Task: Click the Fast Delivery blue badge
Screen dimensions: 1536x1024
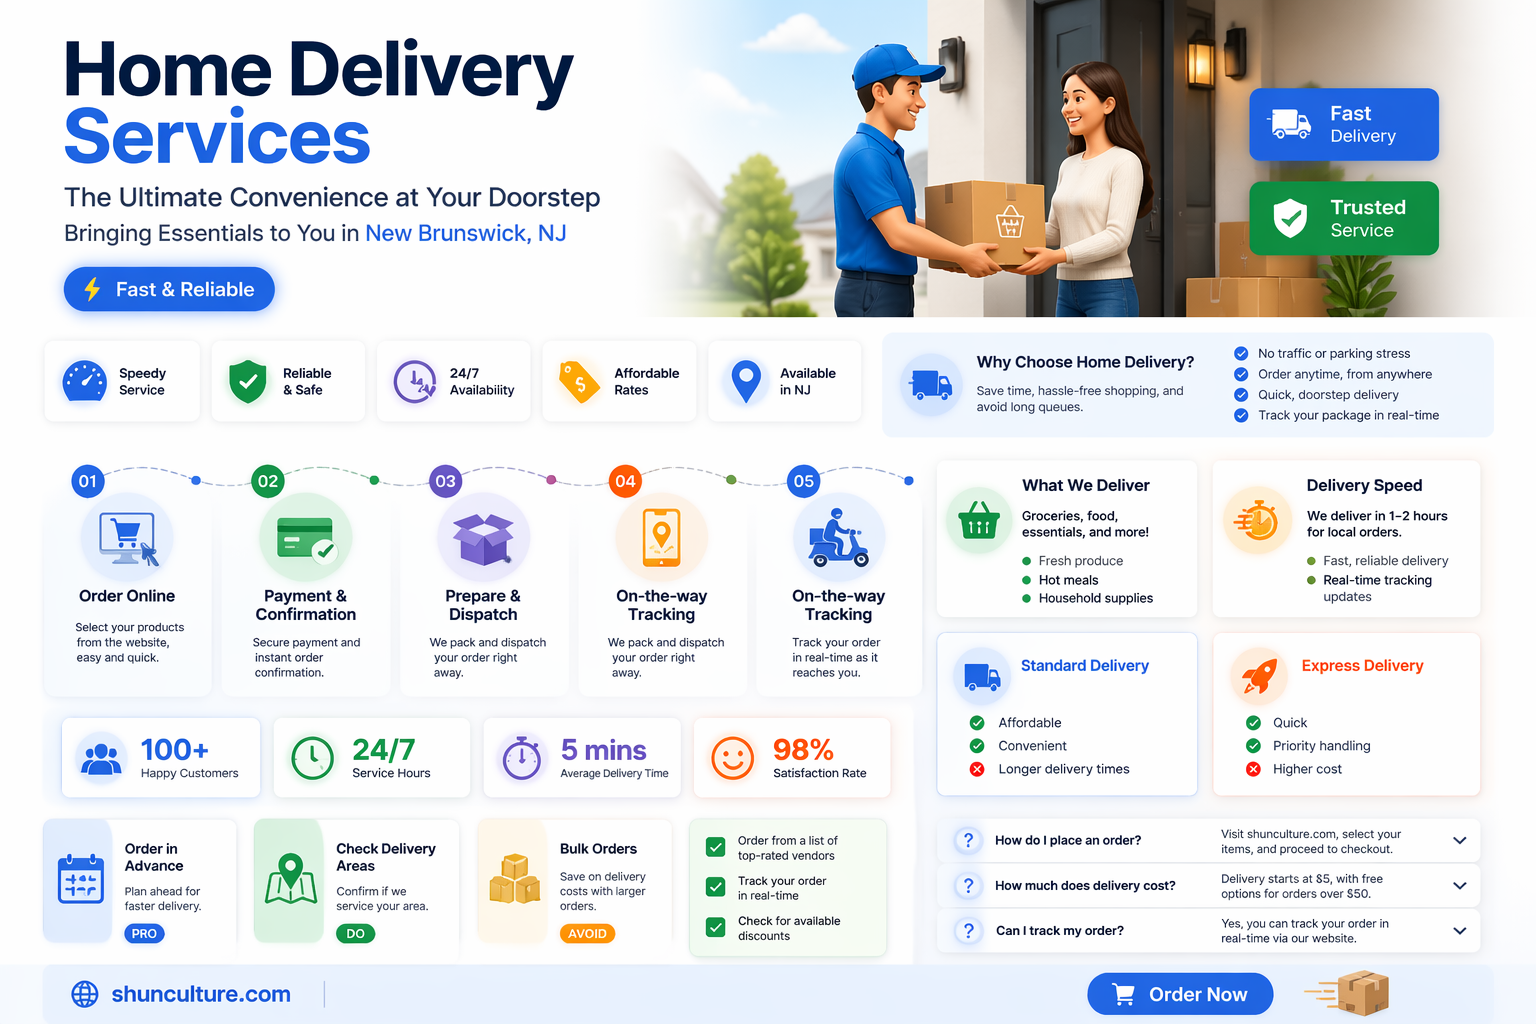Action: coord(1344,124)
